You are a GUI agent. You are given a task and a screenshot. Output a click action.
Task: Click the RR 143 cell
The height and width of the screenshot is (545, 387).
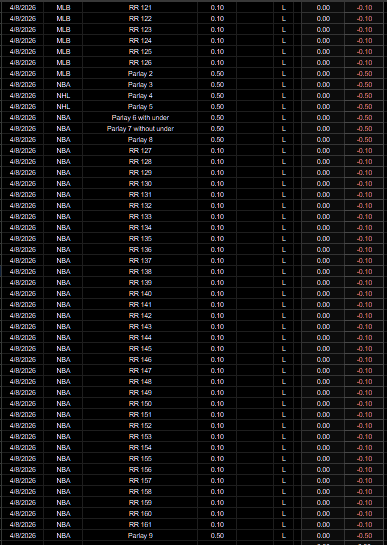140,327
